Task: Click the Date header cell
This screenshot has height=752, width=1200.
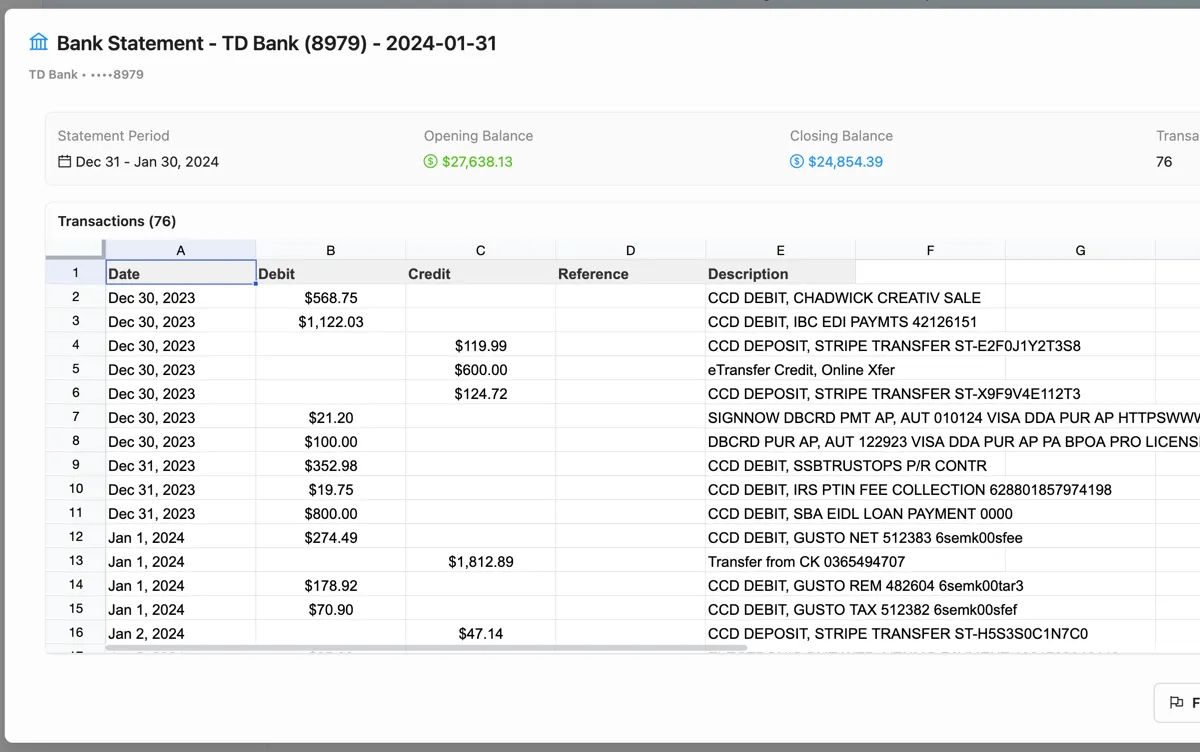Action: coord(180,274)
